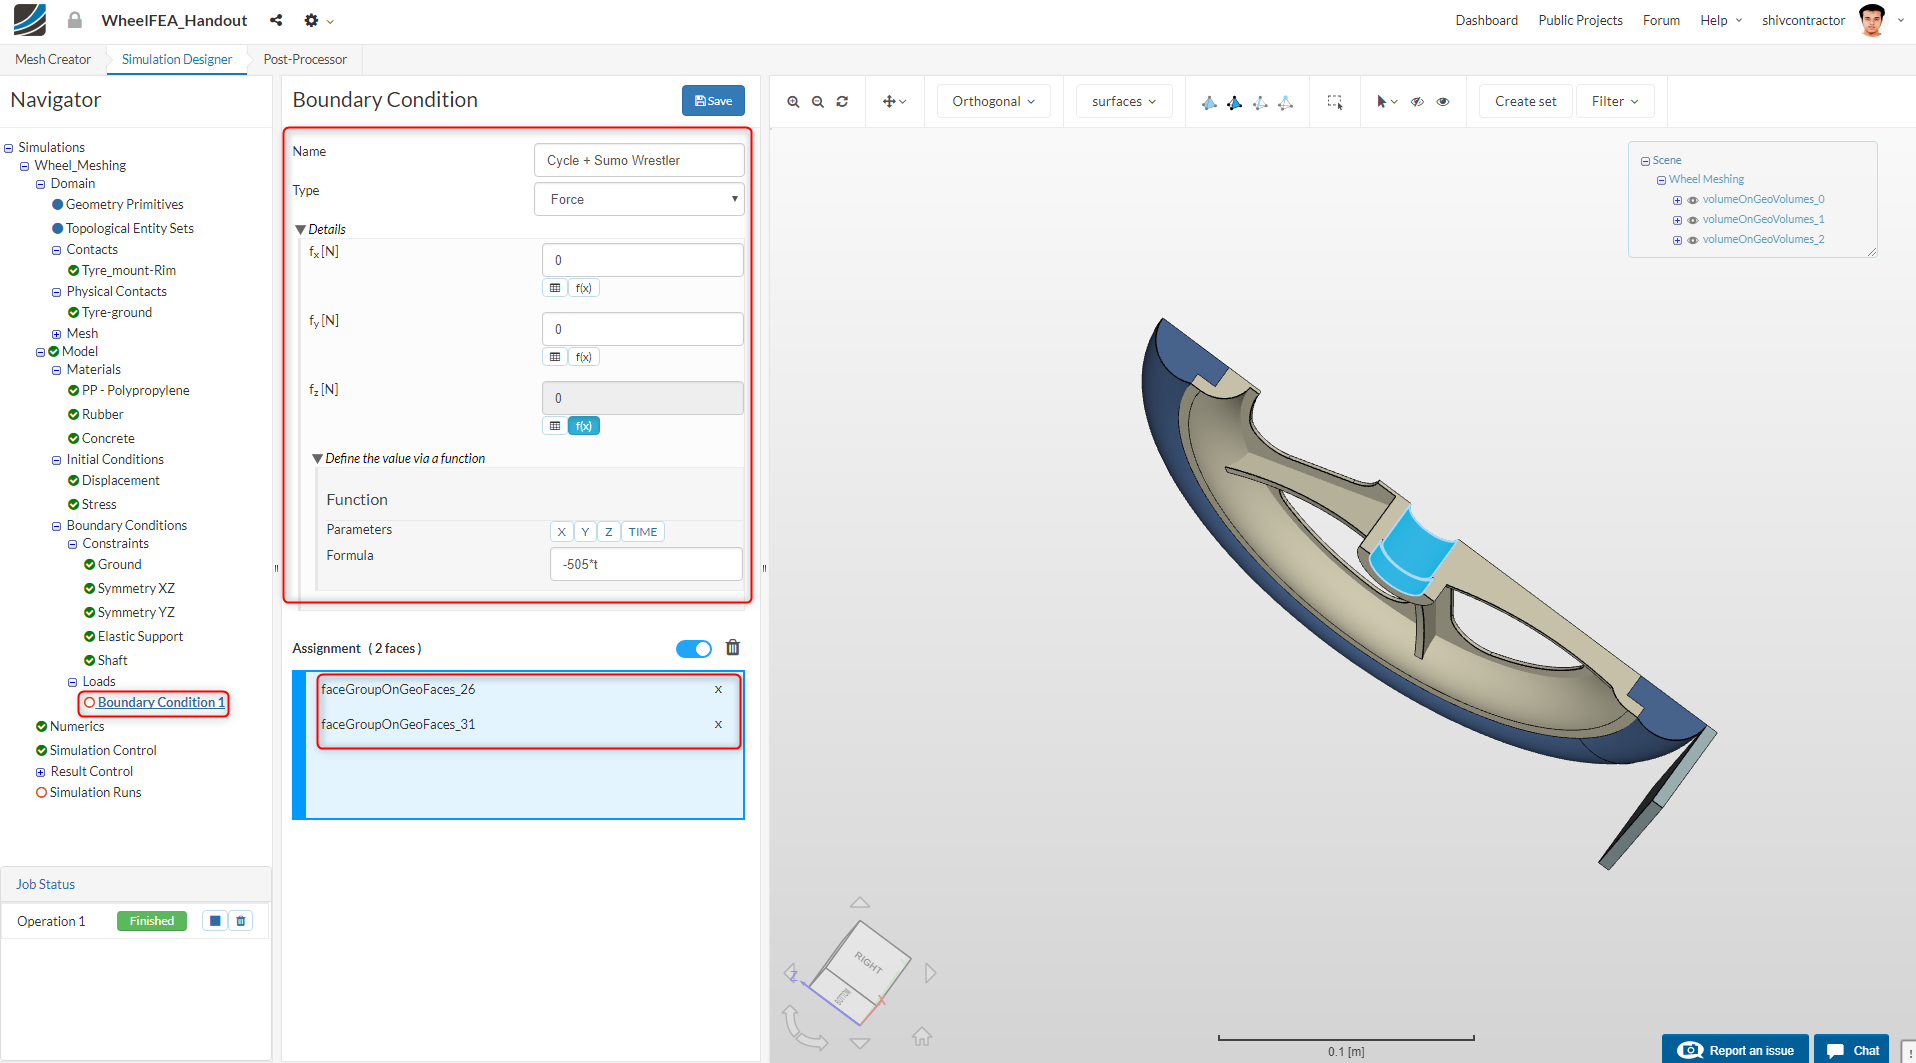Reset the 3D view with refresh icon
The width and height of the screenshot is (1916, 1063).
(x=842, y=102)
